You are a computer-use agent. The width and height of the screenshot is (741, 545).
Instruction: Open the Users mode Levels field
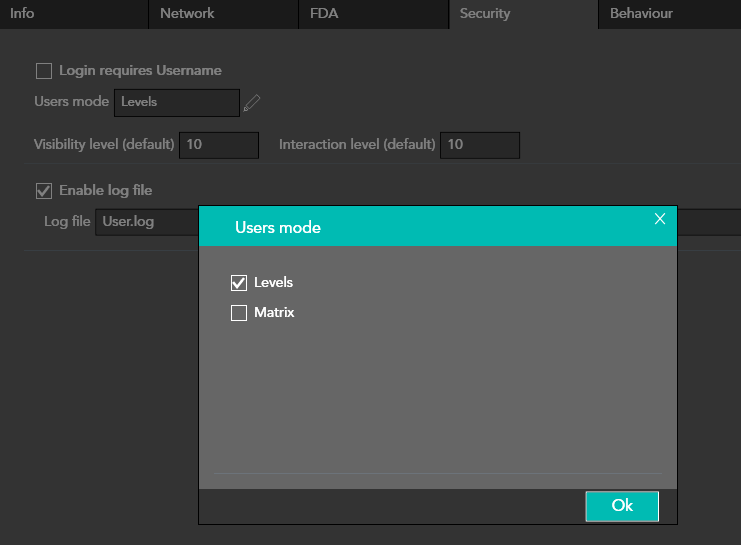coord(176,102)
